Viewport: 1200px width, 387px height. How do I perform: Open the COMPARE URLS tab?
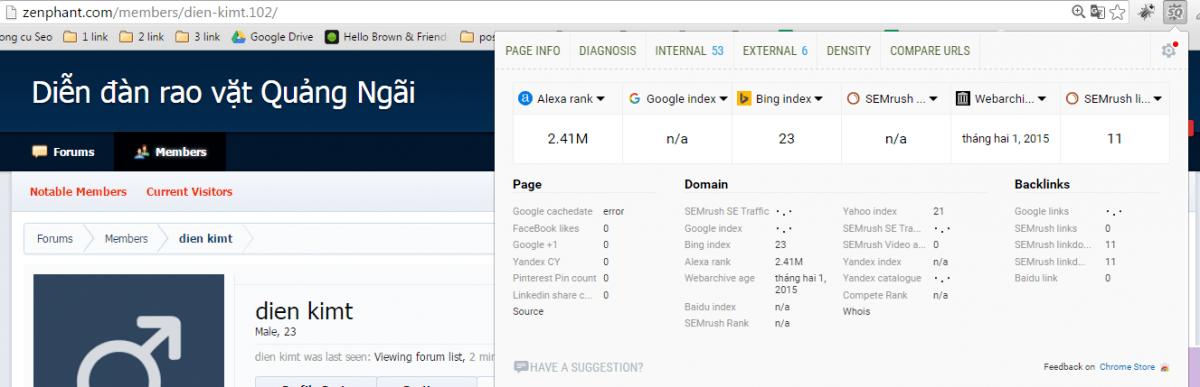pyautogui.click(x=930, y=51)
